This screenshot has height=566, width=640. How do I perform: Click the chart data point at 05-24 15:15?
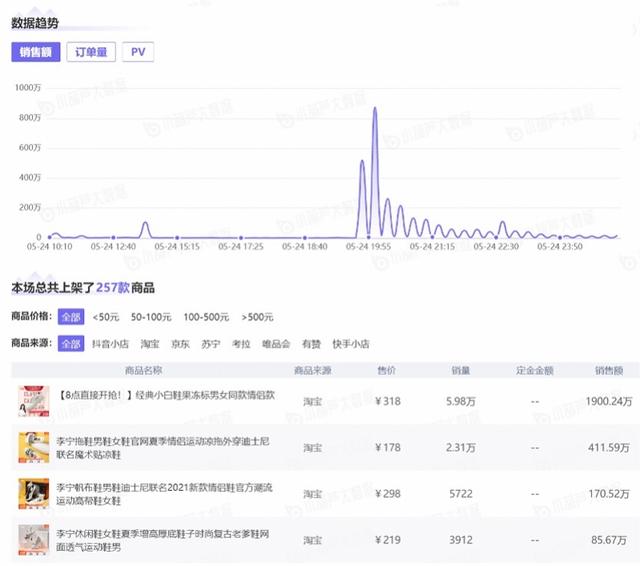177,237
